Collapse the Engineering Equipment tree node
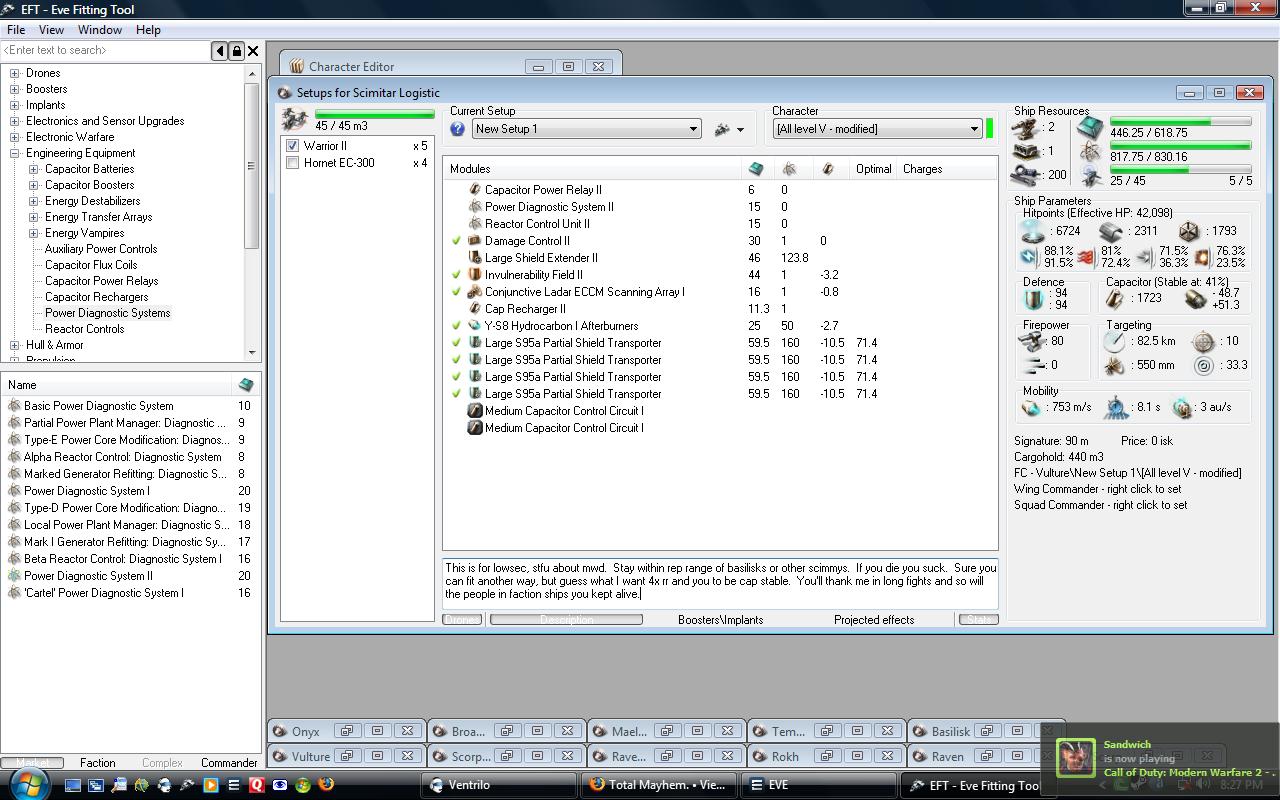1280x800 pixels. pyautogui.click(x=15, y=153)
